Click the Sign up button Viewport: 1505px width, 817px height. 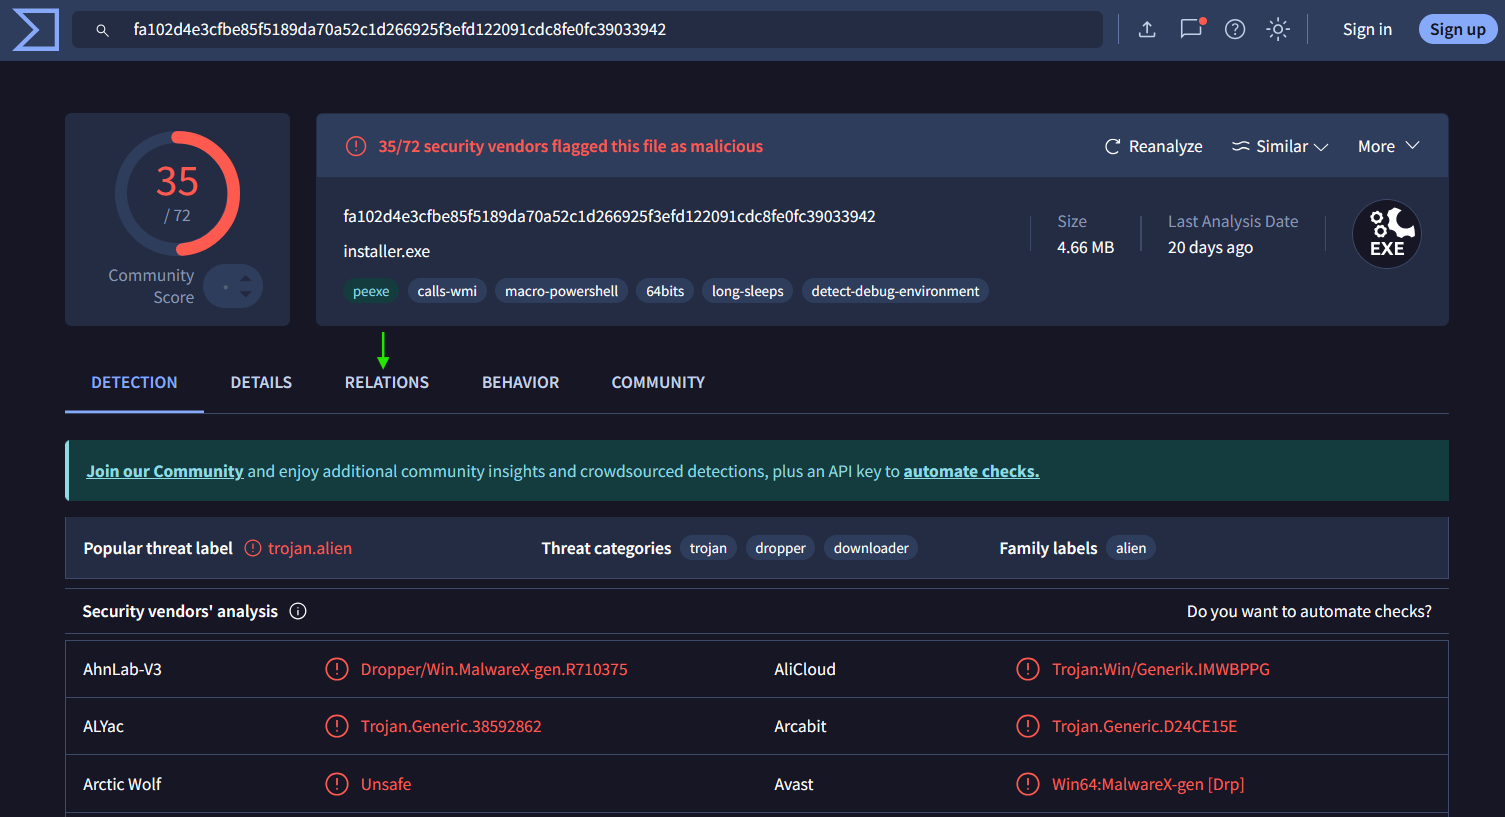[1458, 30]
